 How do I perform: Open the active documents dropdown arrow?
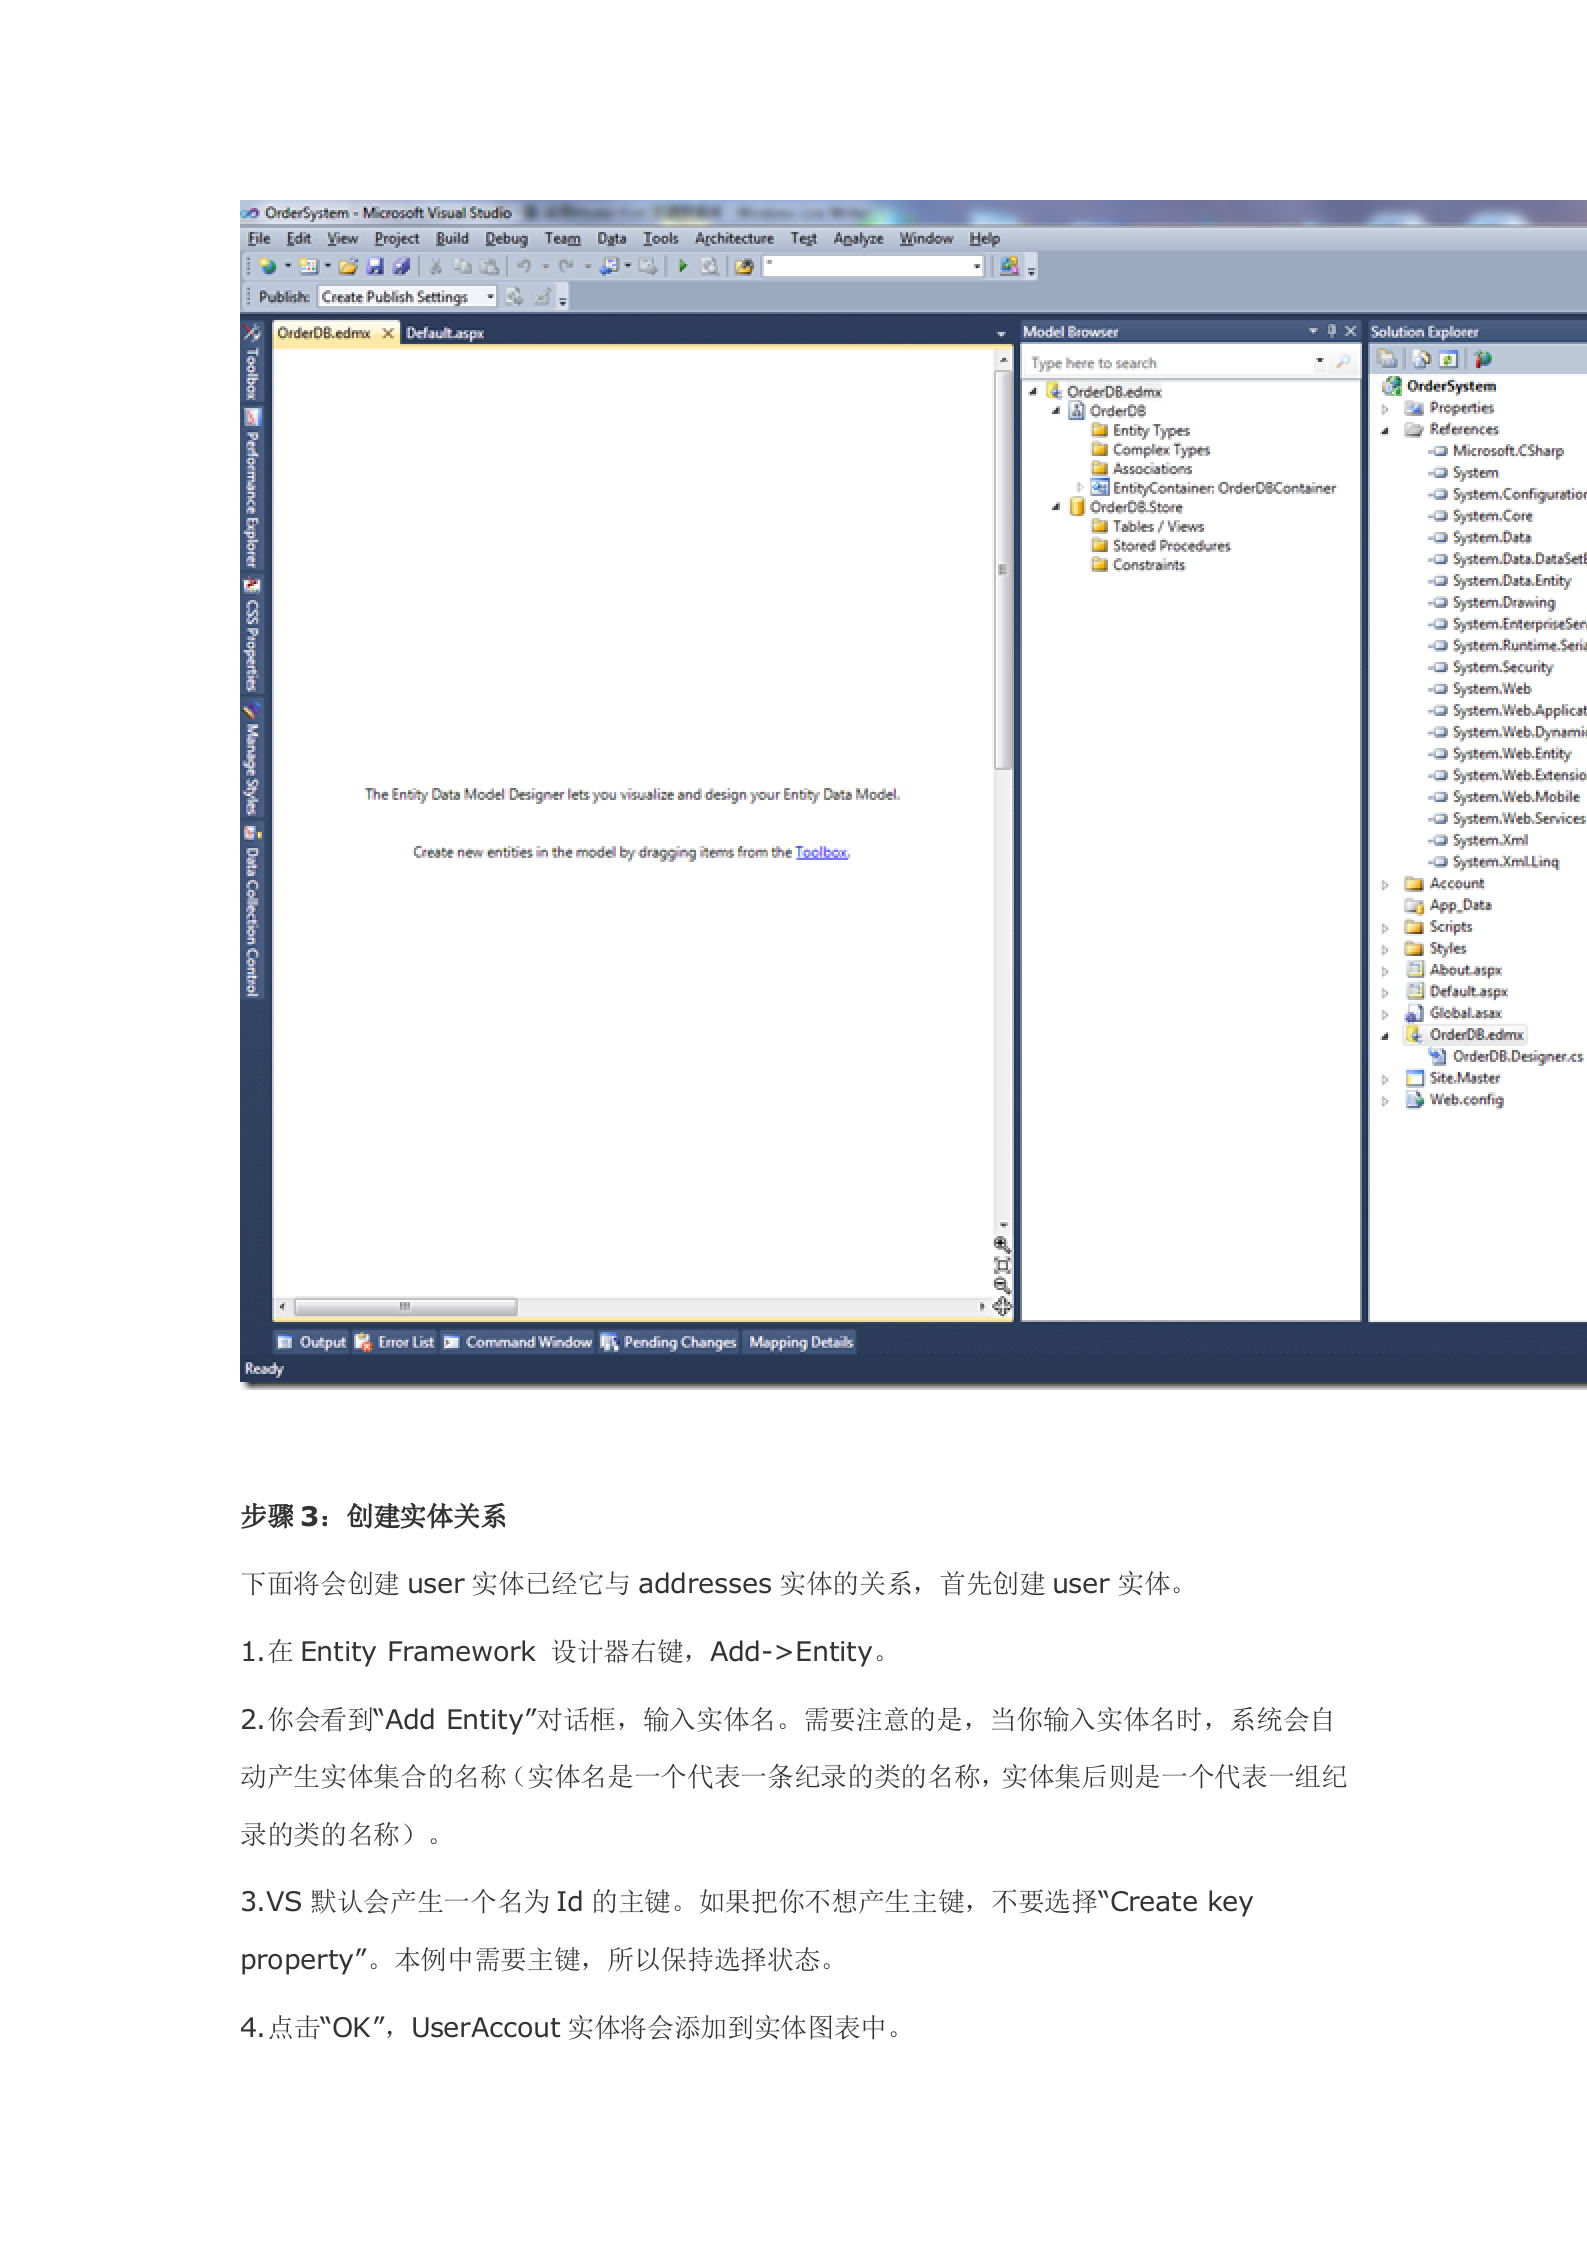click(1001, 334)
